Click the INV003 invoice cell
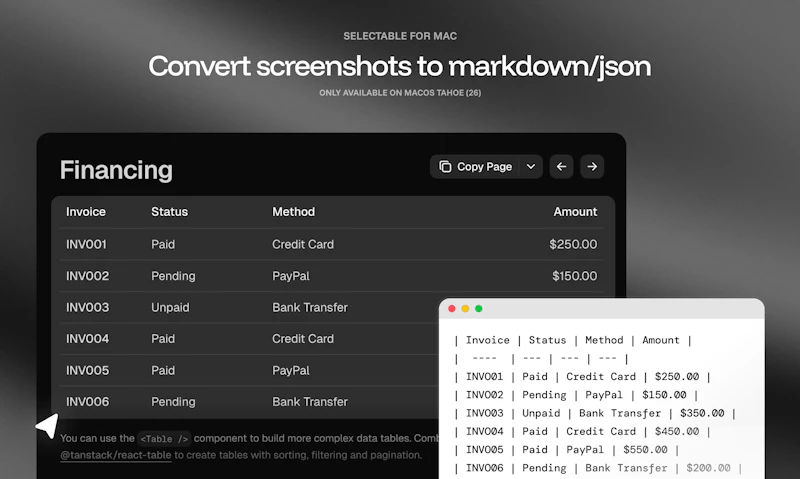800x479 pixels. pos(87,308)
